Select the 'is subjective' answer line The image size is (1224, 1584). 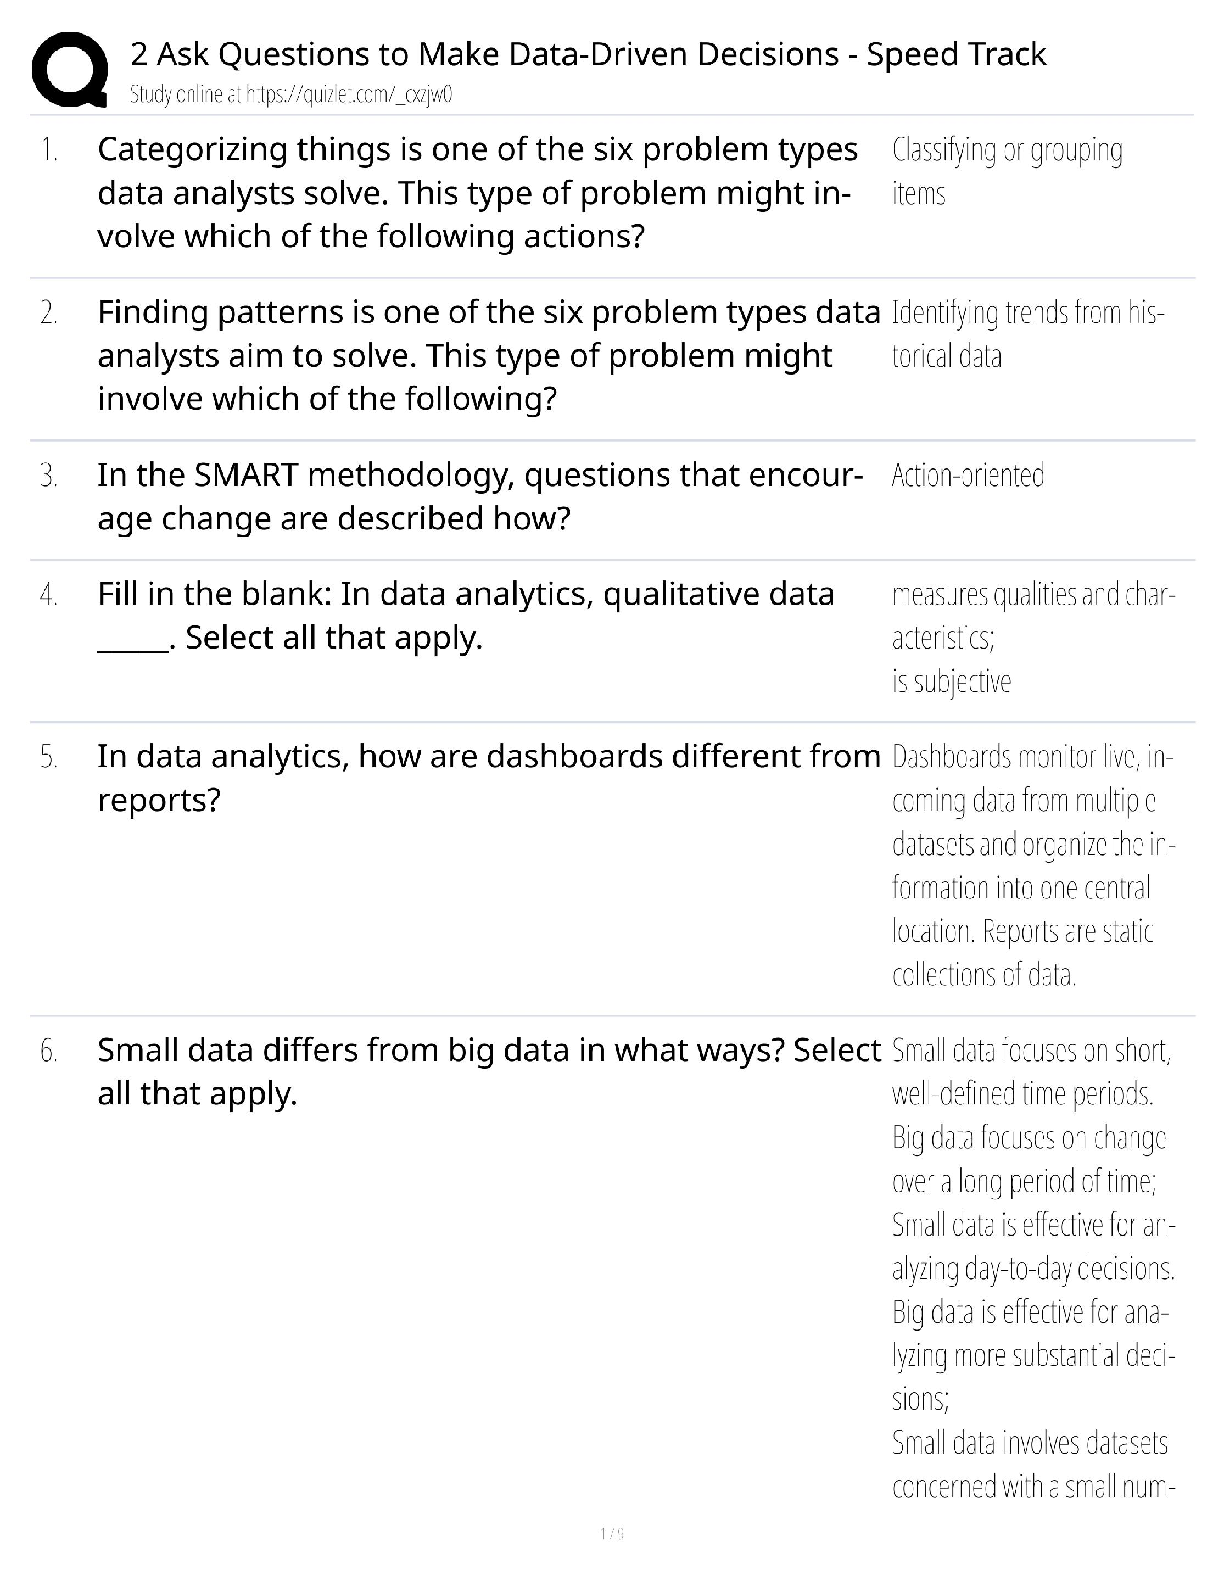coord(951,682)
